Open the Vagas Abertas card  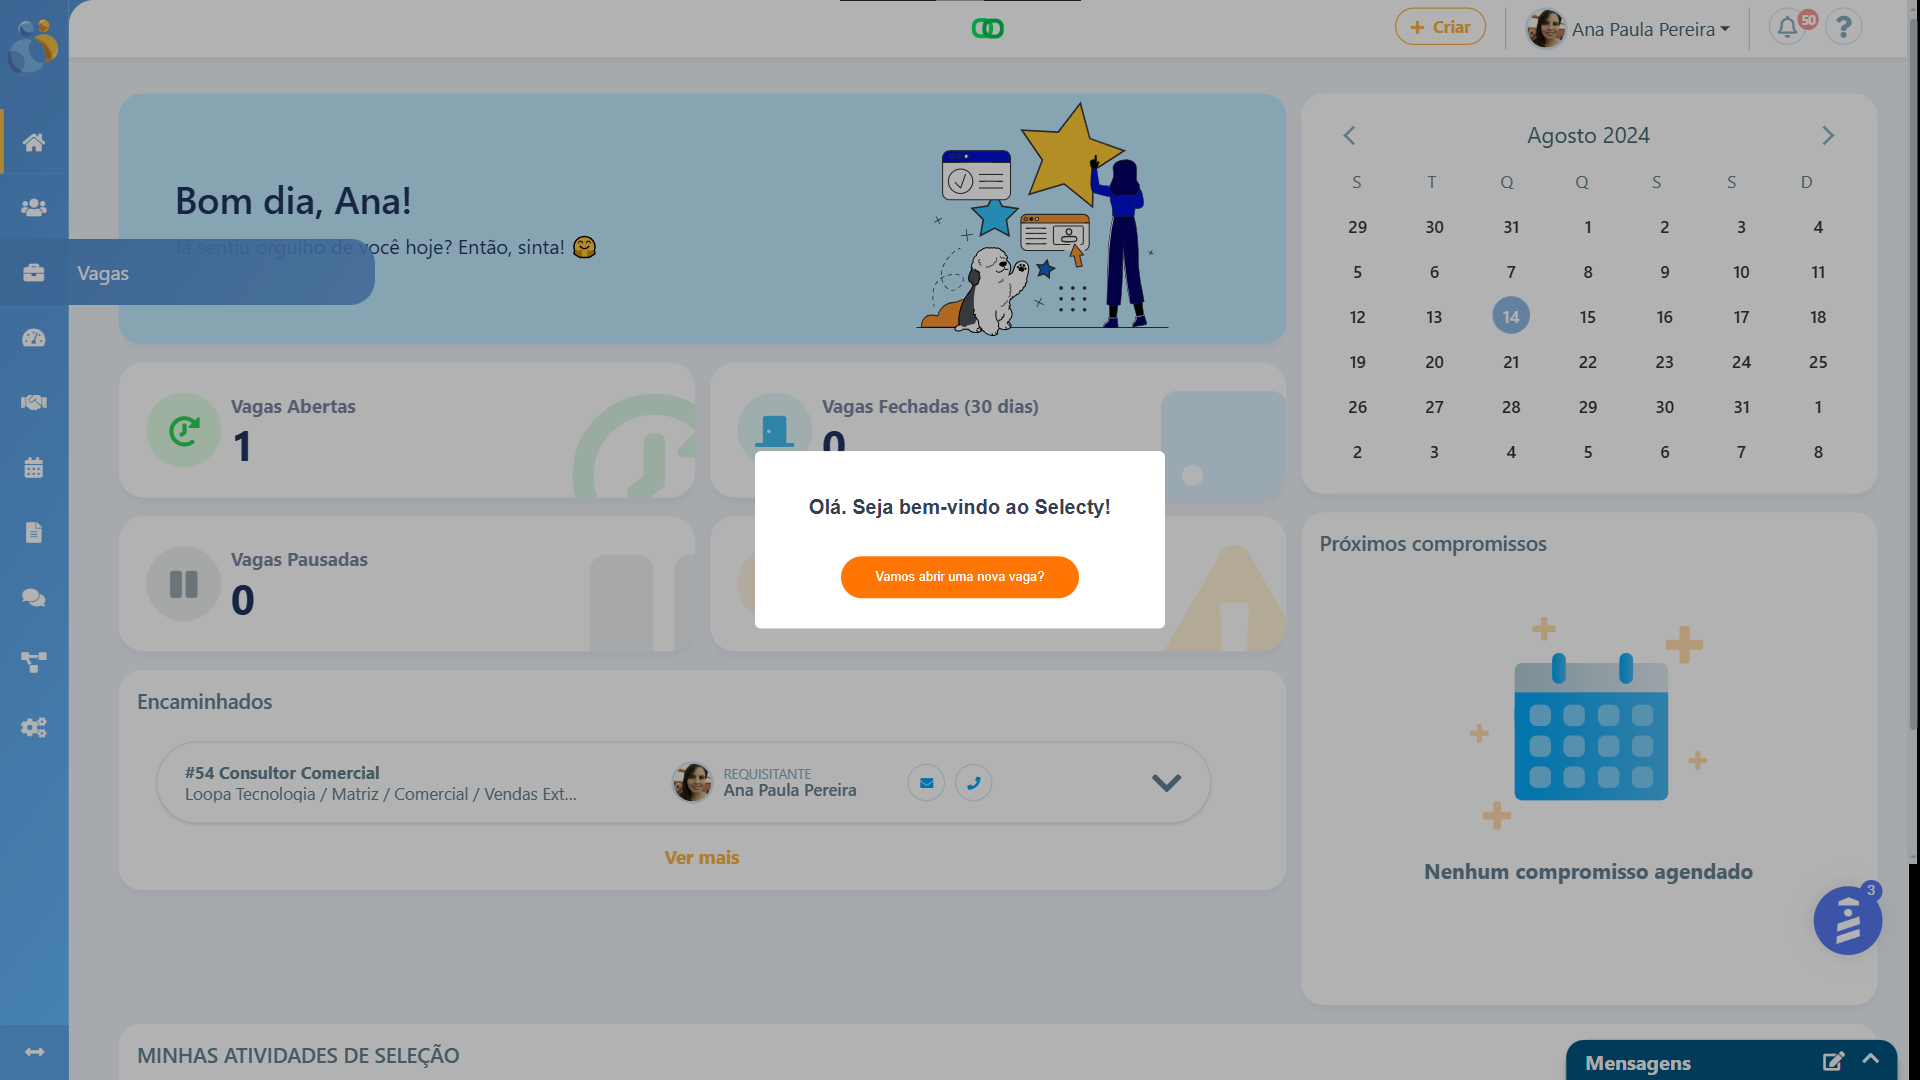pos(406,430)
